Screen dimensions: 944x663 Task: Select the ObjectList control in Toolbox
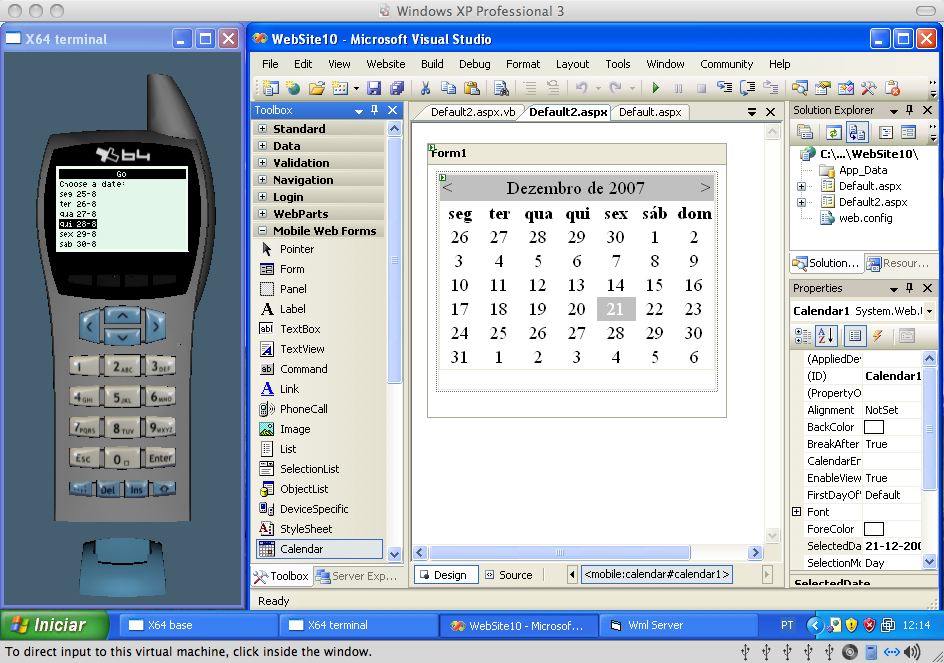[x=320, y=489]
